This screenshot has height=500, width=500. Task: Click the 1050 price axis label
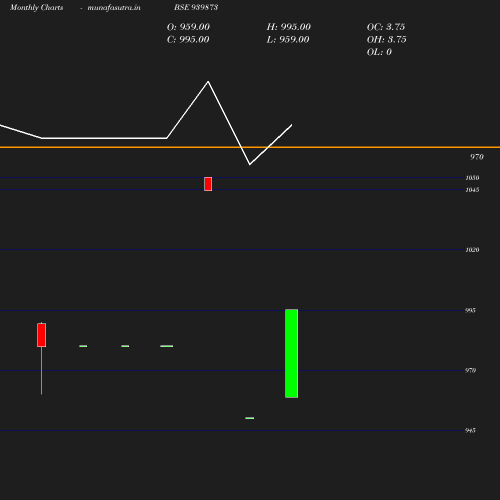tap(472, 178)
